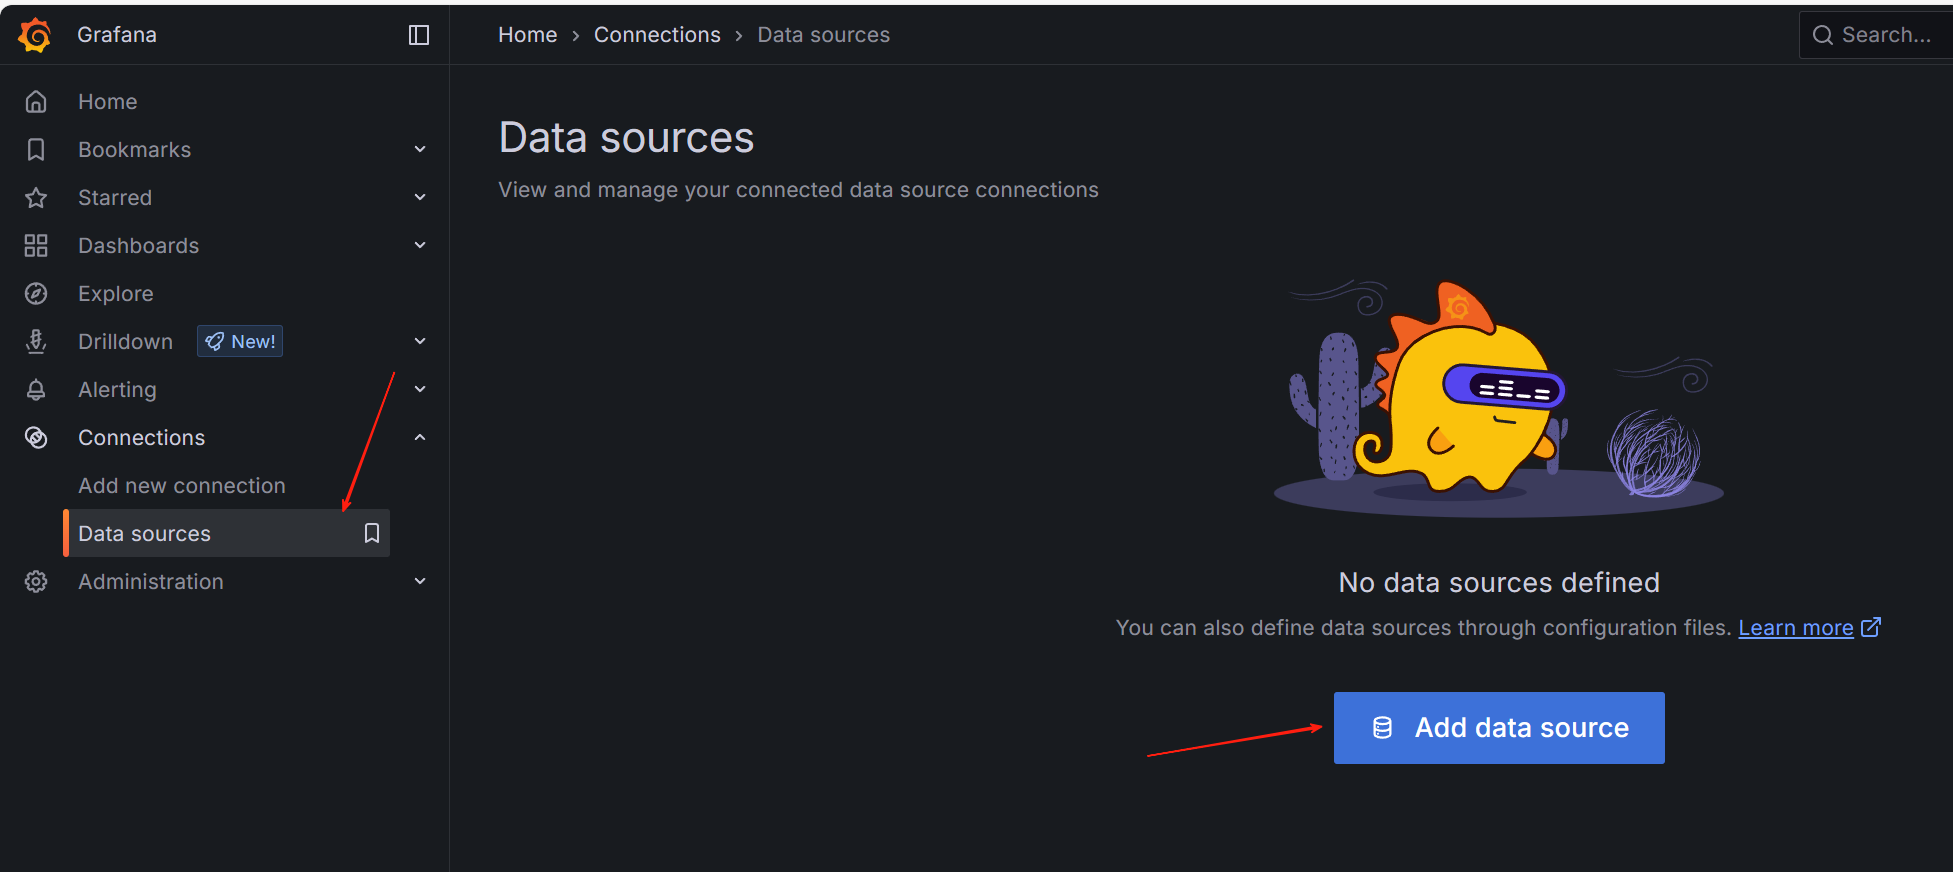This screenshot has height=872, width=1953.
Task: Click the search magnifier icon
Action: click(x=1823, y=35)
